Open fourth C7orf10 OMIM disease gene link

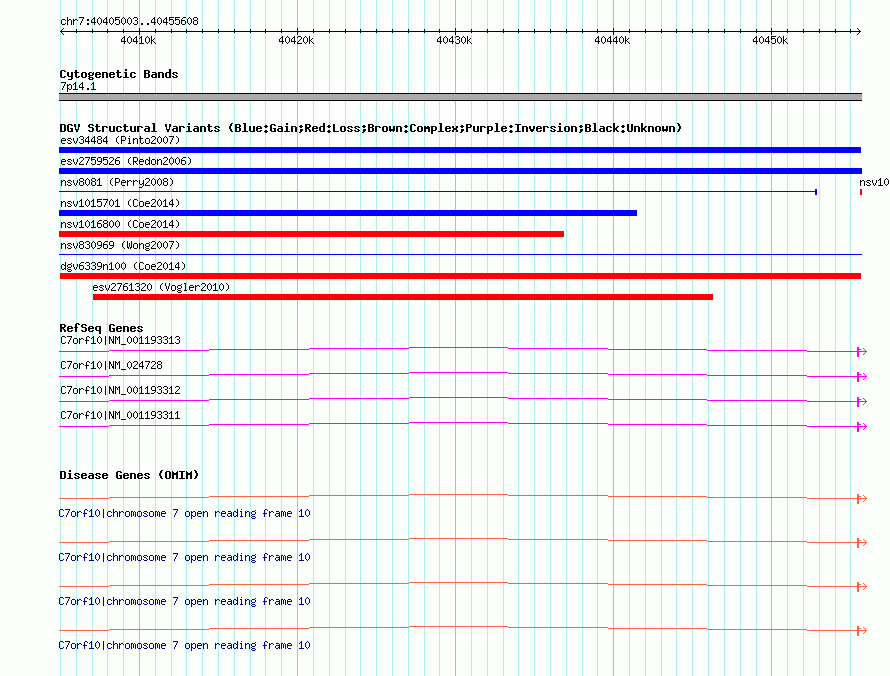184,645
